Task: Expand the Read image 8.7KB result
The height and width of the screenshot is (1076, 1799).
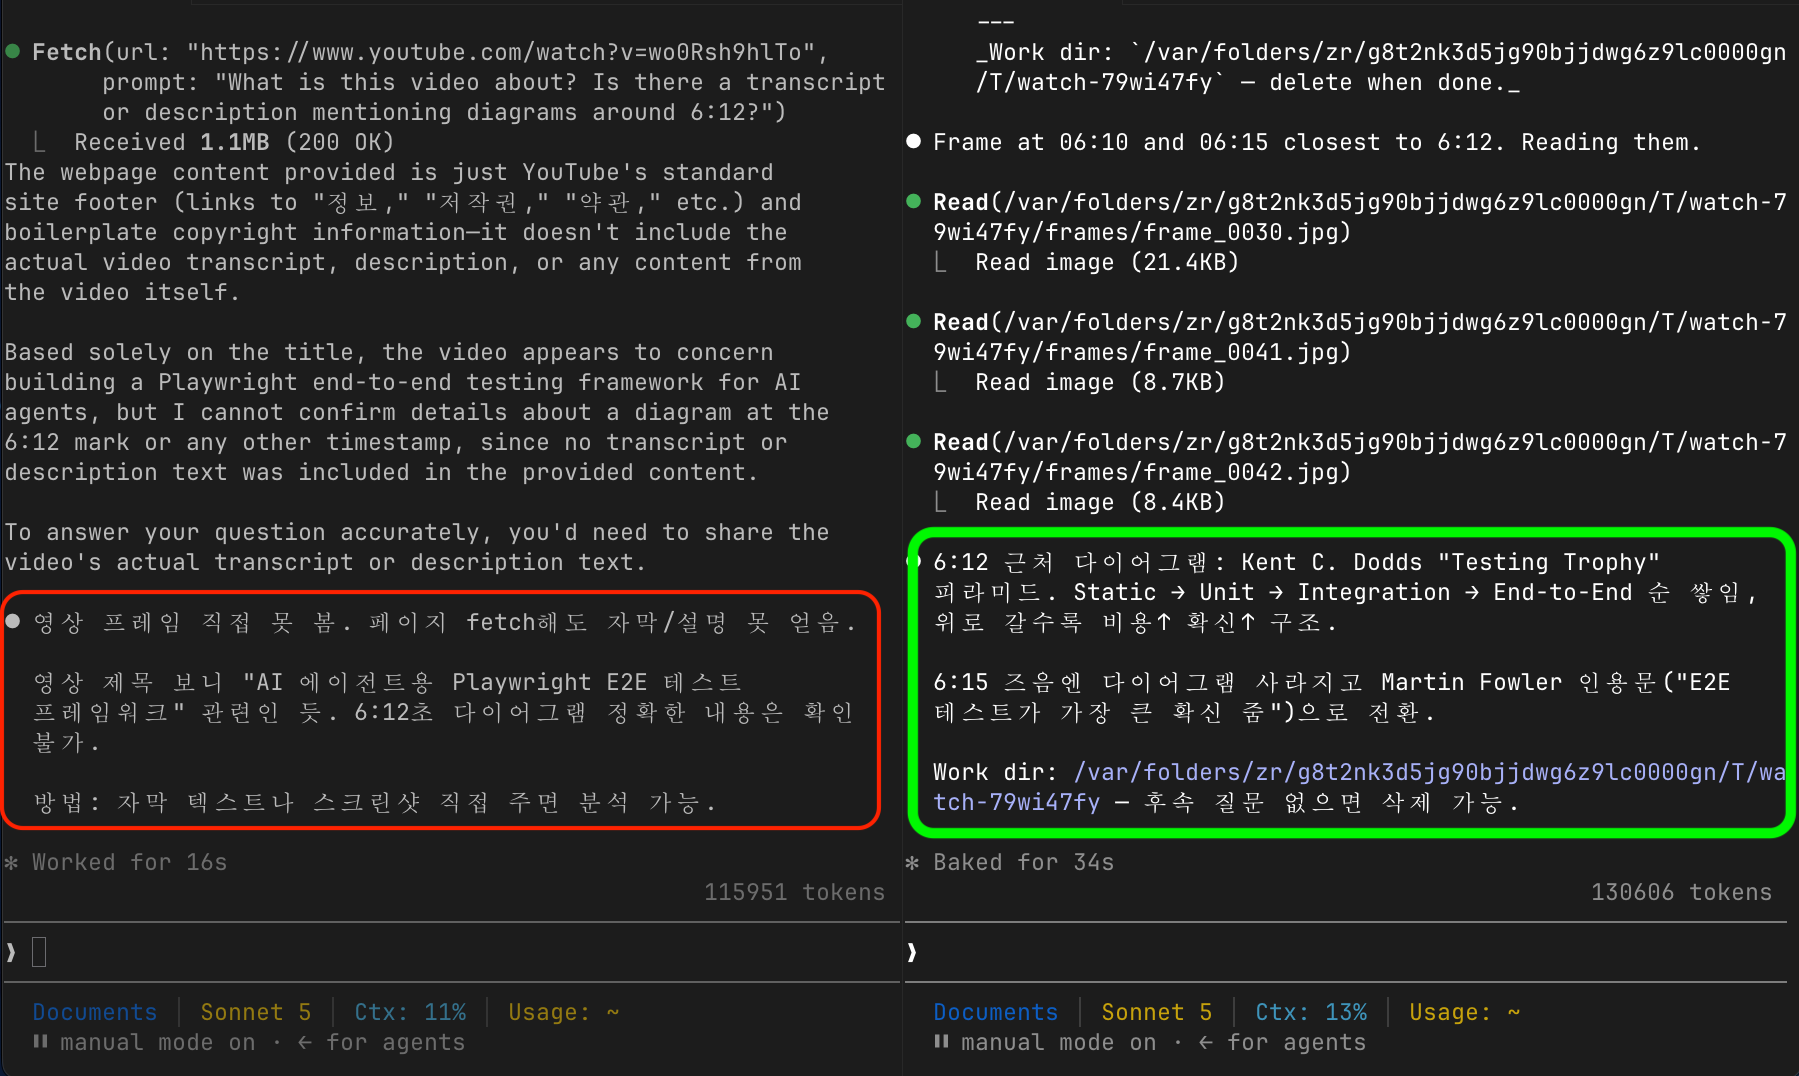Action: tap(1100, 382)
